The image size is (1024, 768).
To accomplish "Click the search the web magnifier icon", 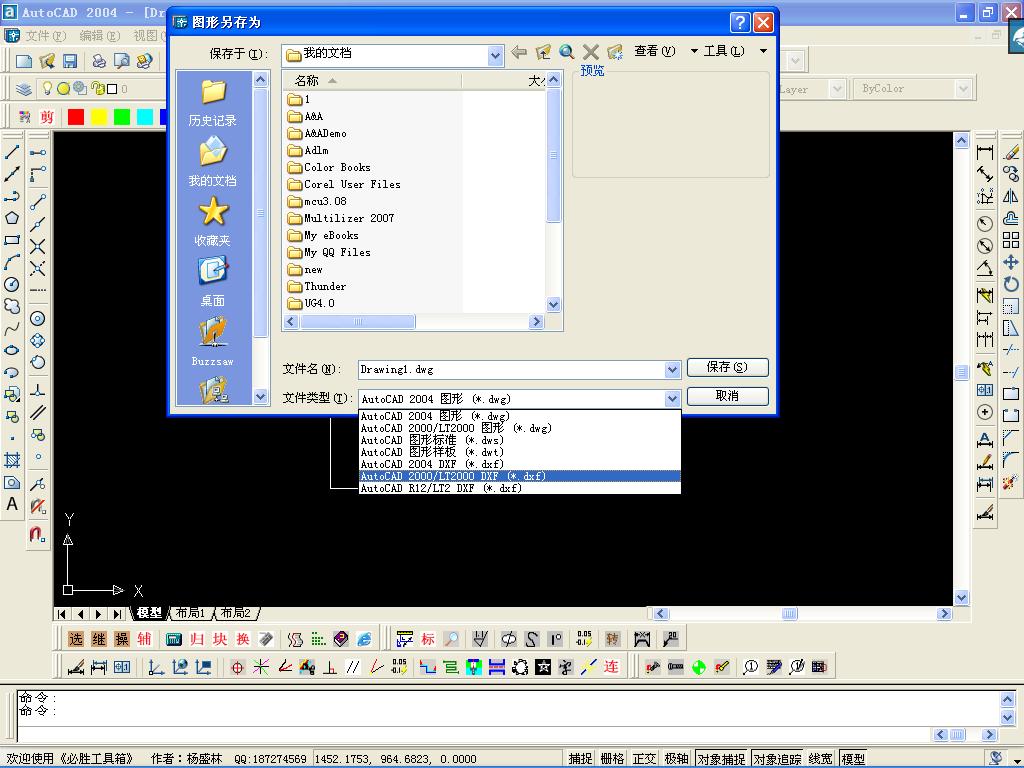I will (567, 52).
